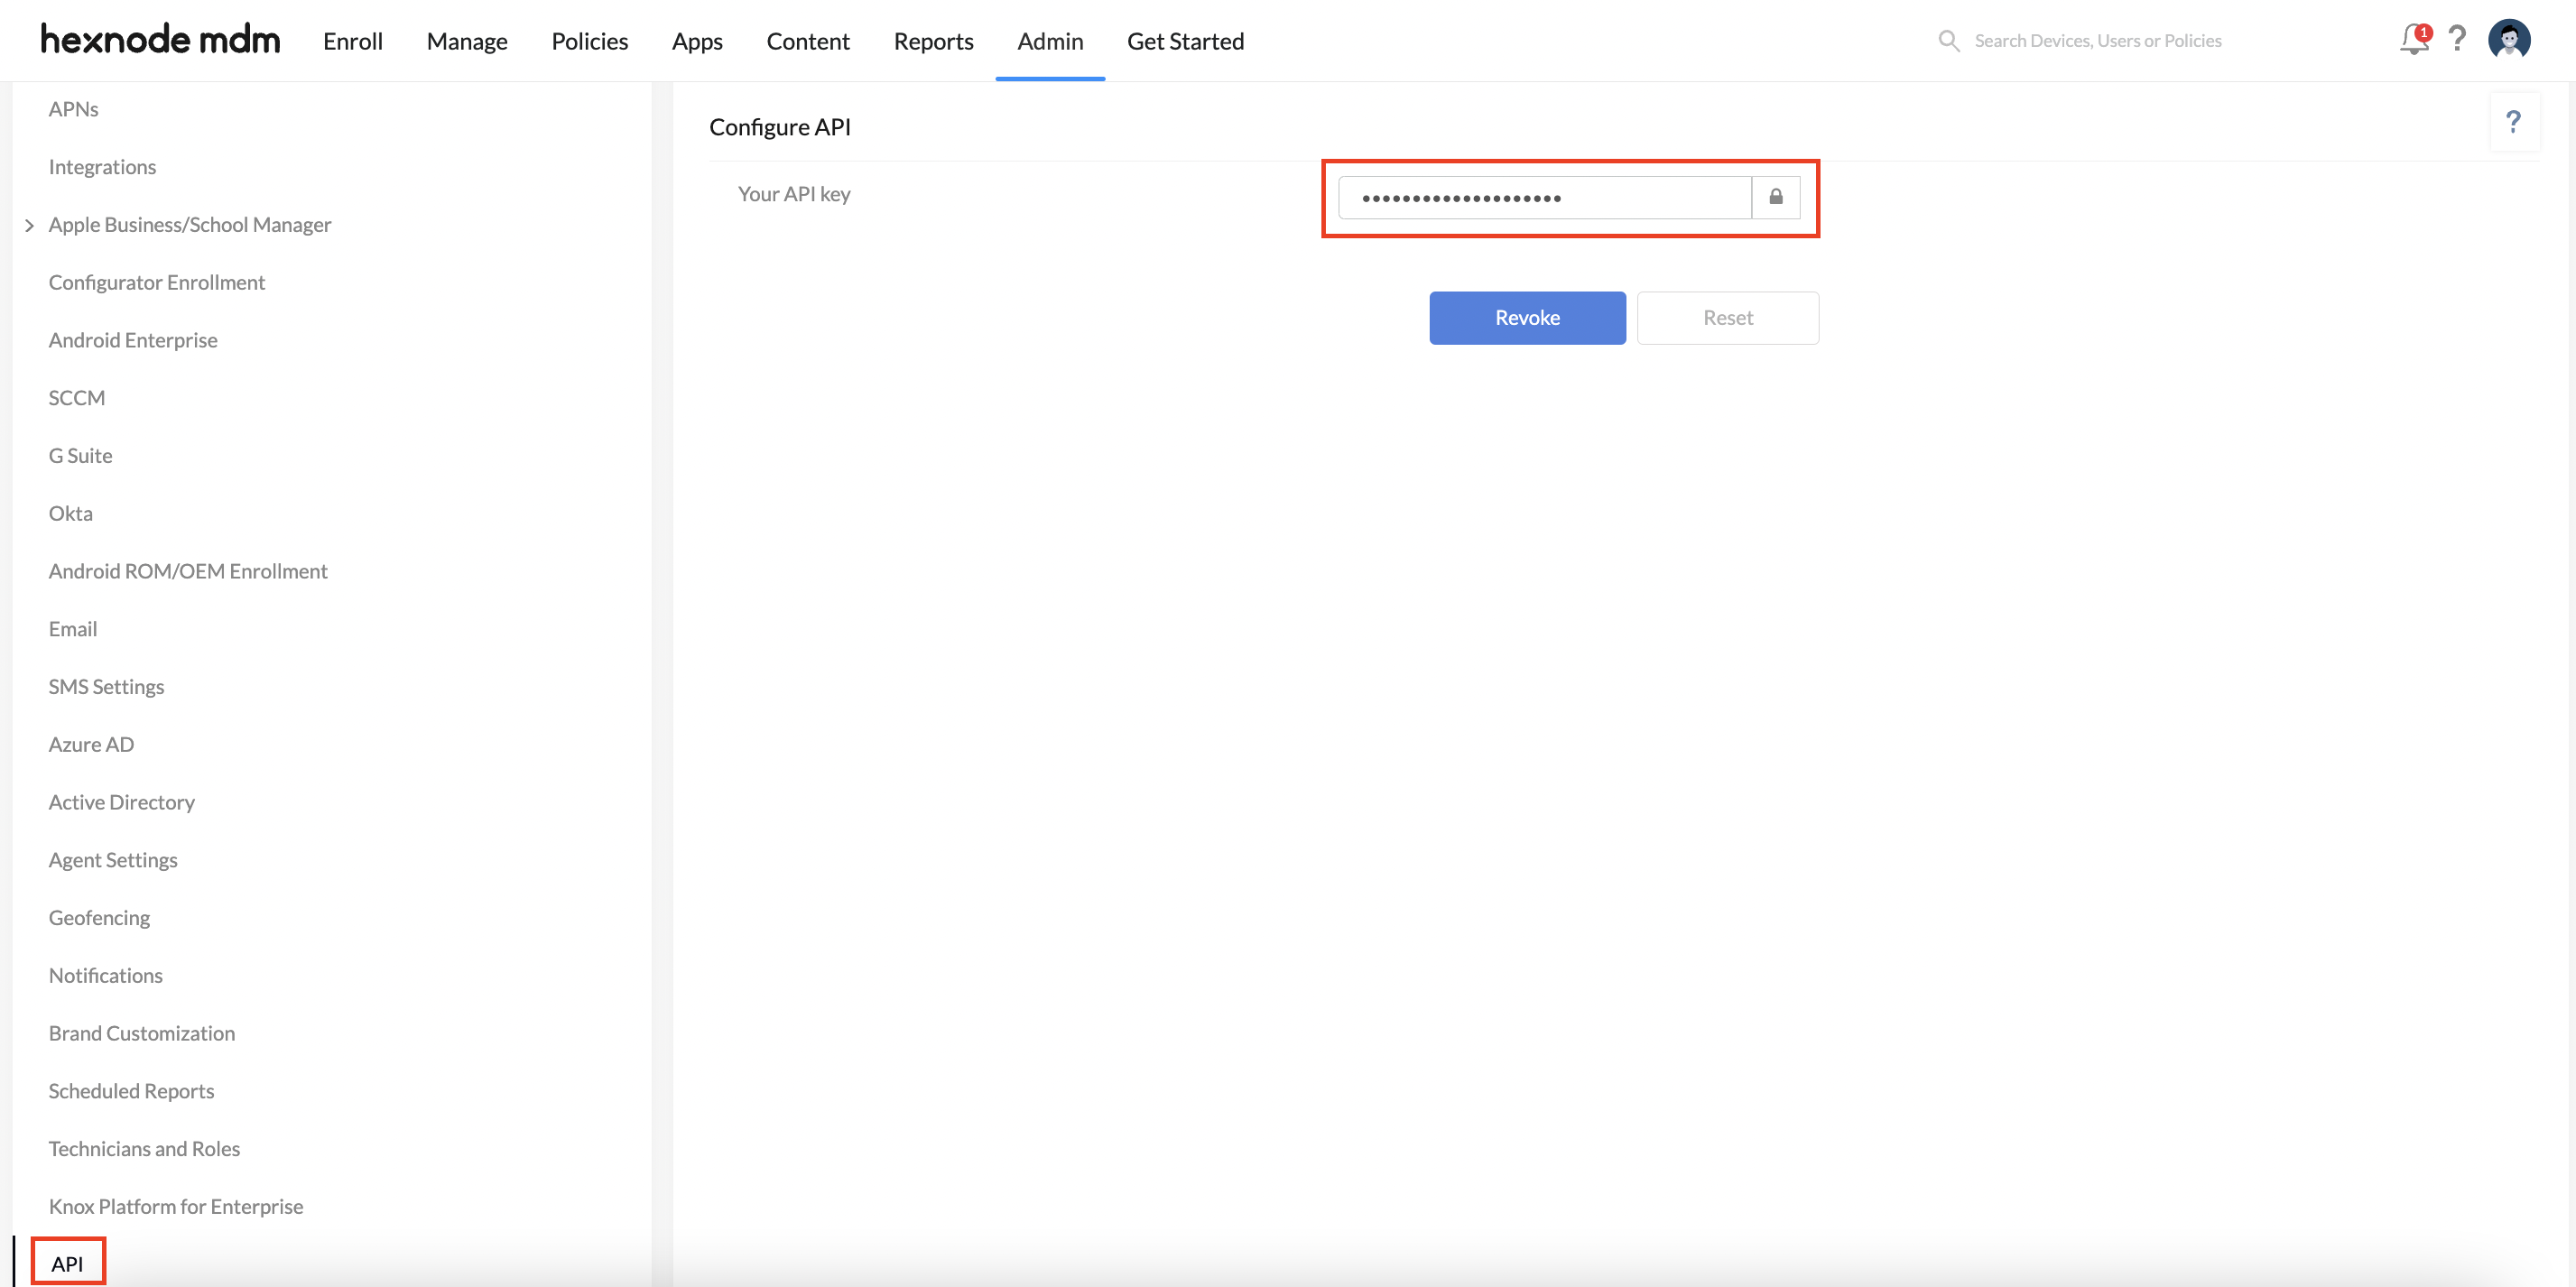Screen dimensions: 2576x1287
Task: Go to the Apps tab
Action: click(x=697, y=41)
